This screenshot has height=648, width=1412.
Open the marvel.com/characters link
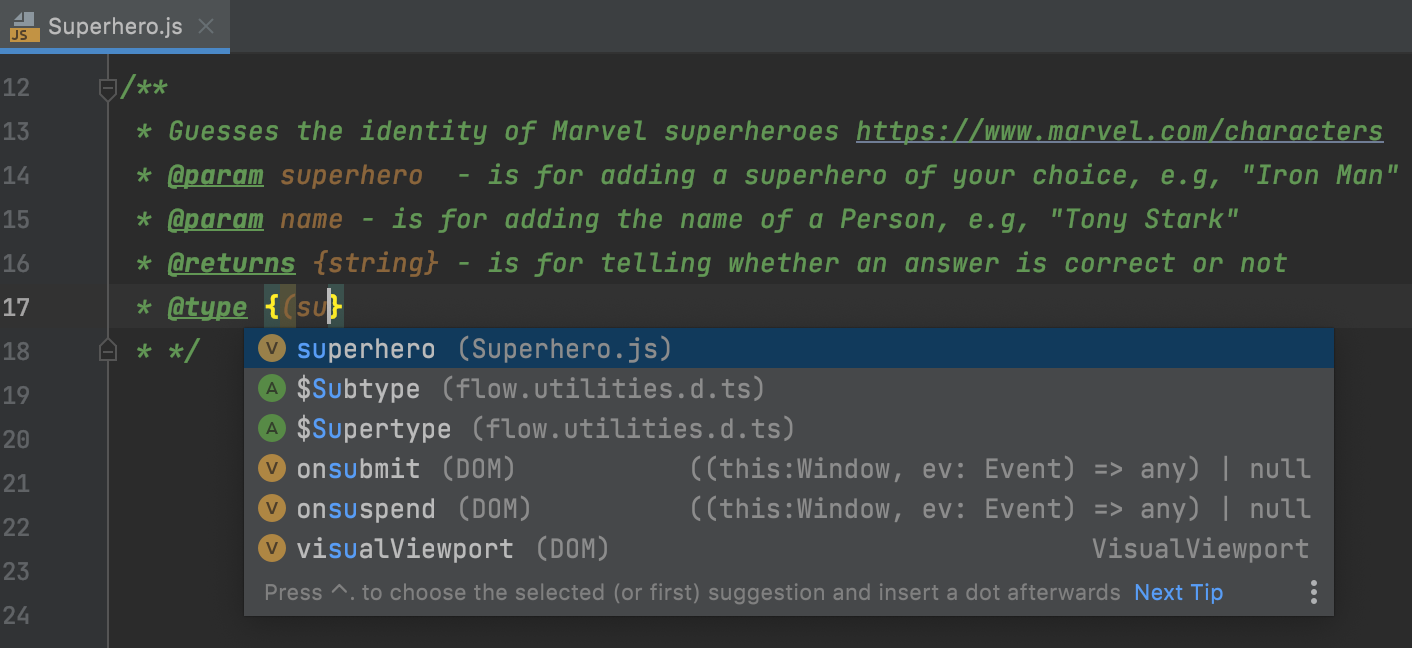[1119, 131]
